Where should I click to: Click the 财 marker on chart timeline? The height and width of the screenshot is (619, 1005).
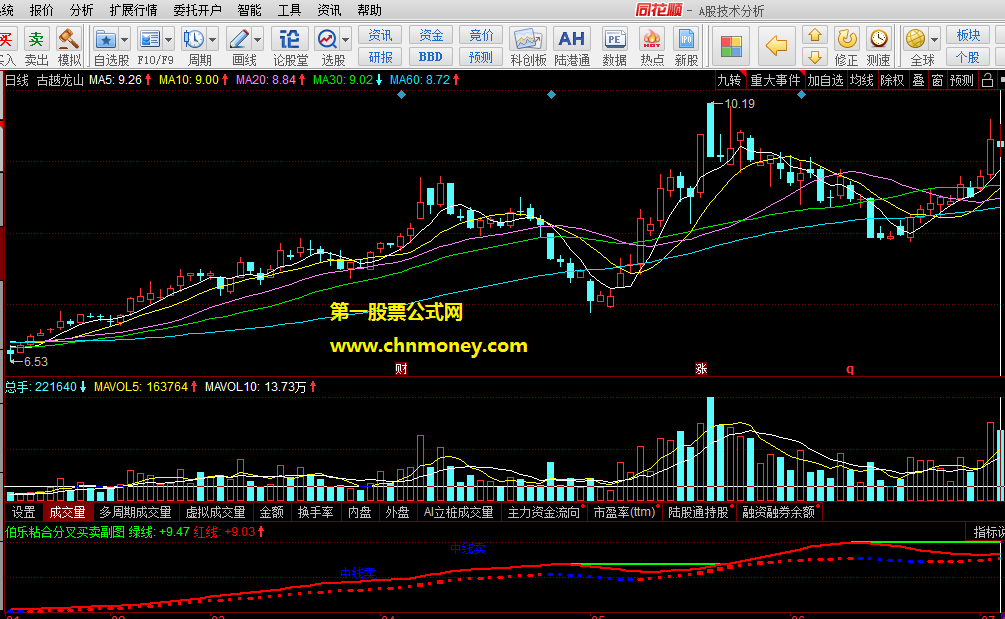[x=401, y=368]
